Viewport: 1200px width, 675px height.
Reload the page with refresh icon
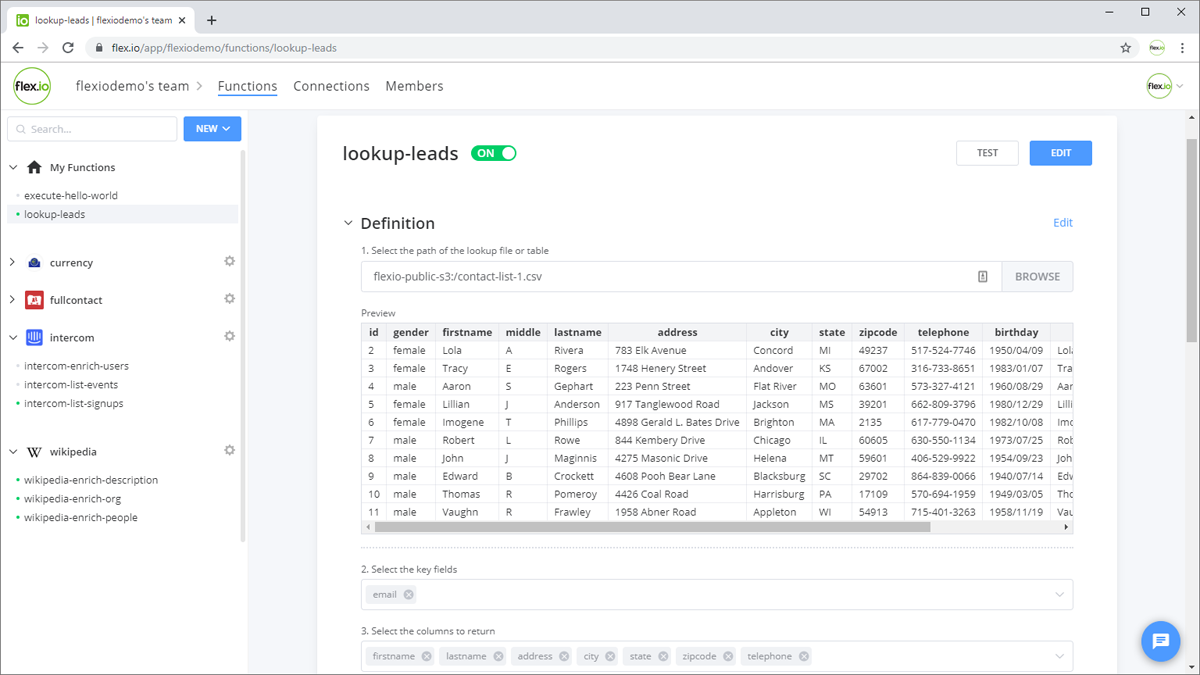pos(68,47)
